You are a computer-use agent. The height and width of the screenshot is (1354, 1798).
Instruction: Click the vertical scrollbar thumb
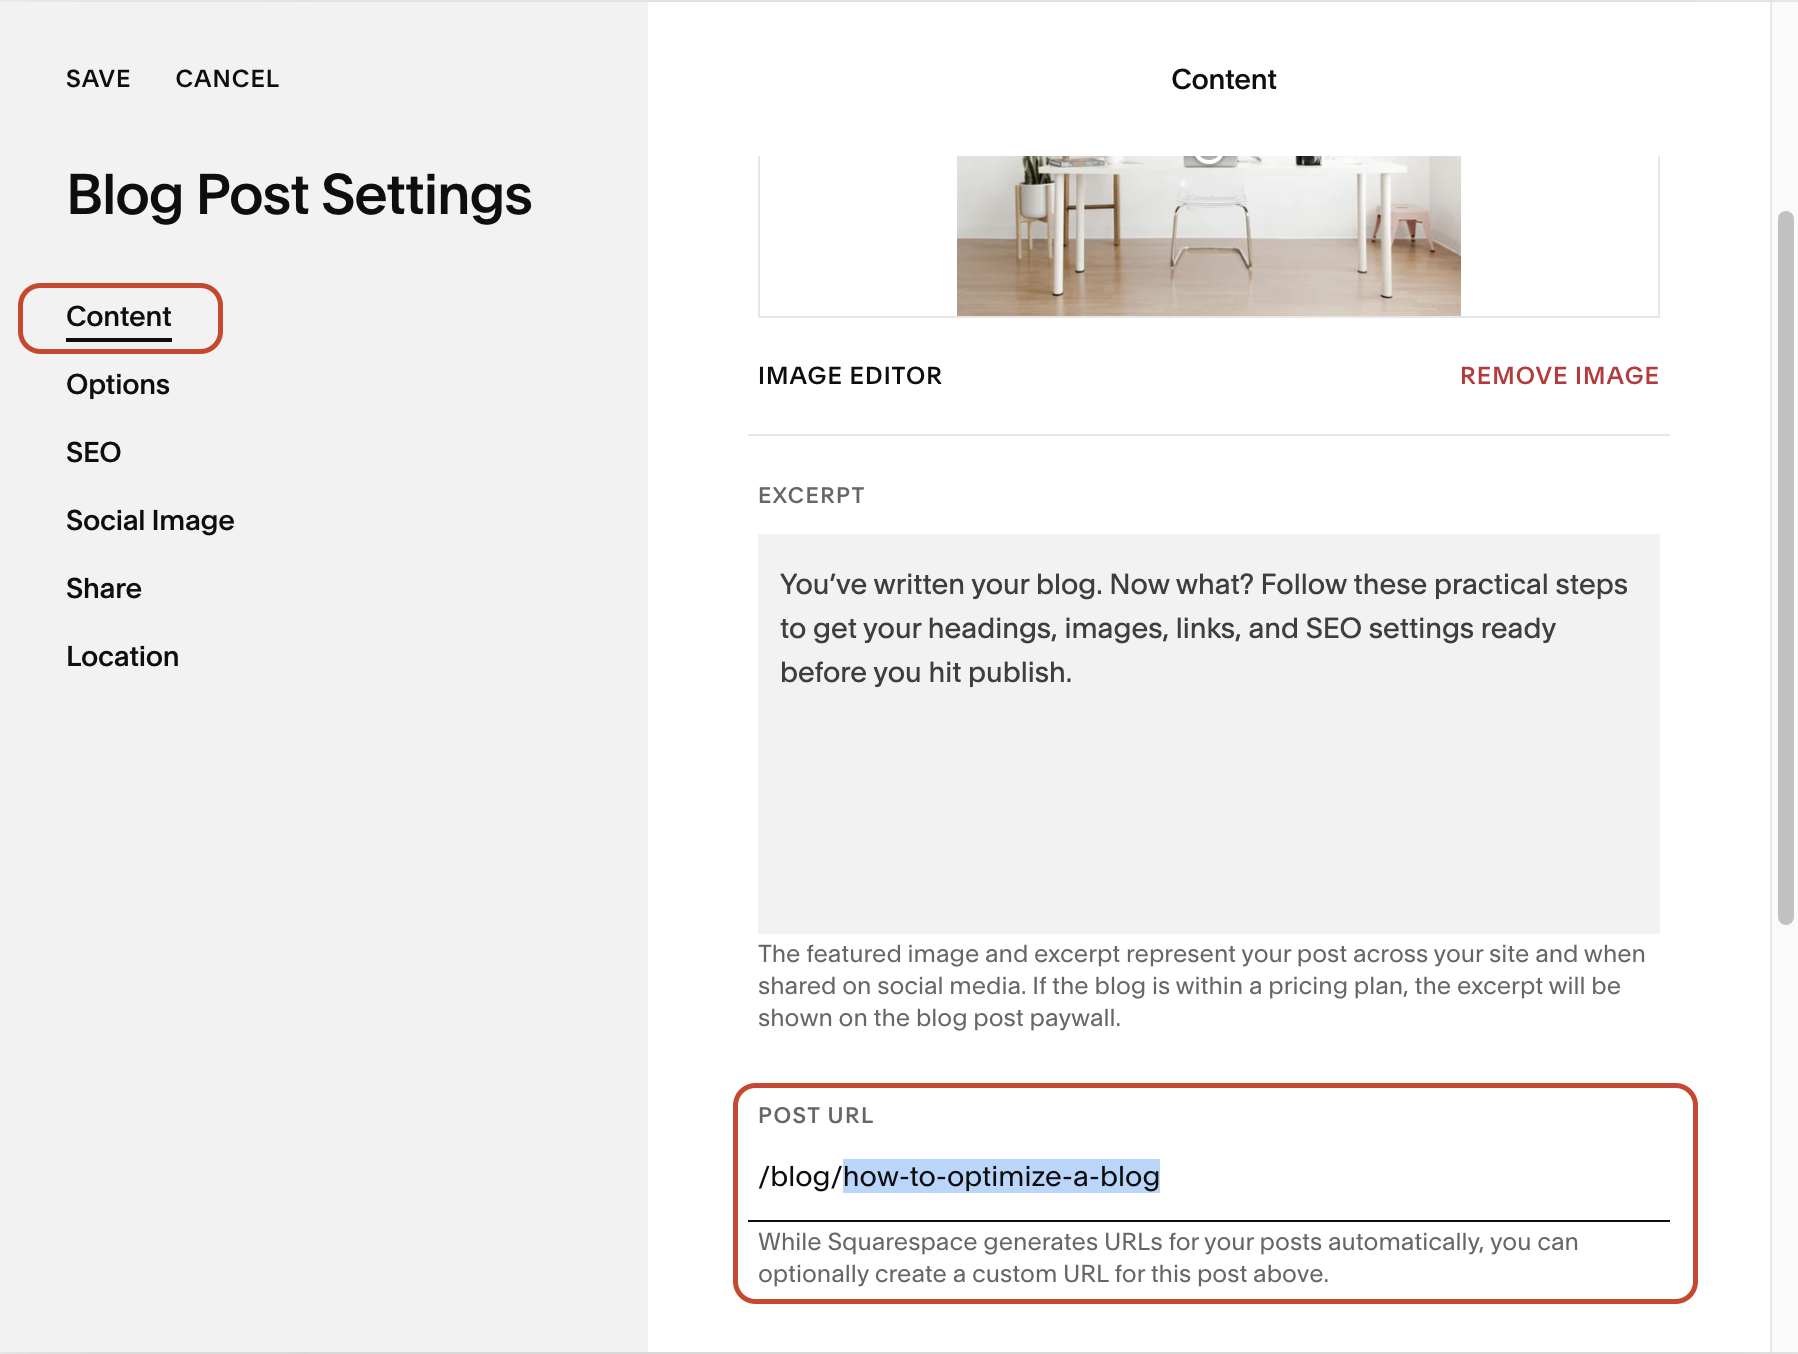click(x=1785, y=568)
